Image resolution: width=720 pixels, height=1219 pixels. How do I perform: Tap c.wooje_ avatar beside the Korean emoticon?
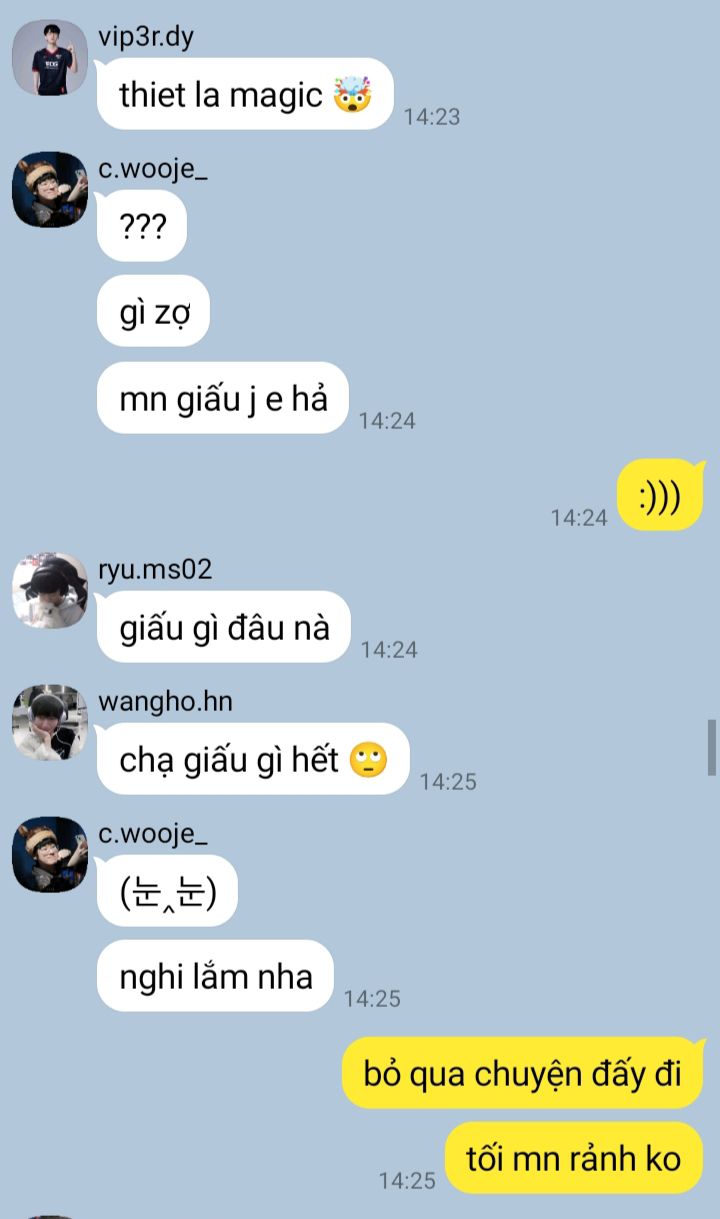tap(50, 854)
